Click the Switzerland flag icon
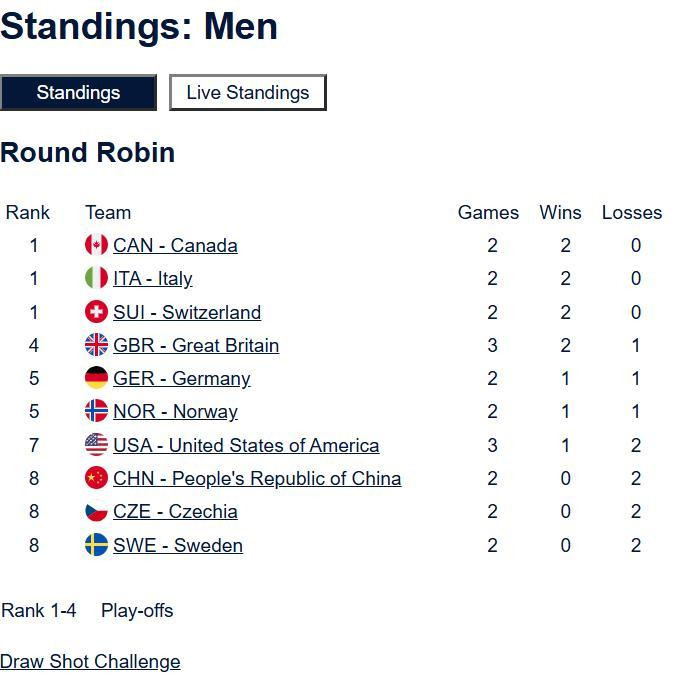Viewport: 690px width, 680px height. (96, 312)
